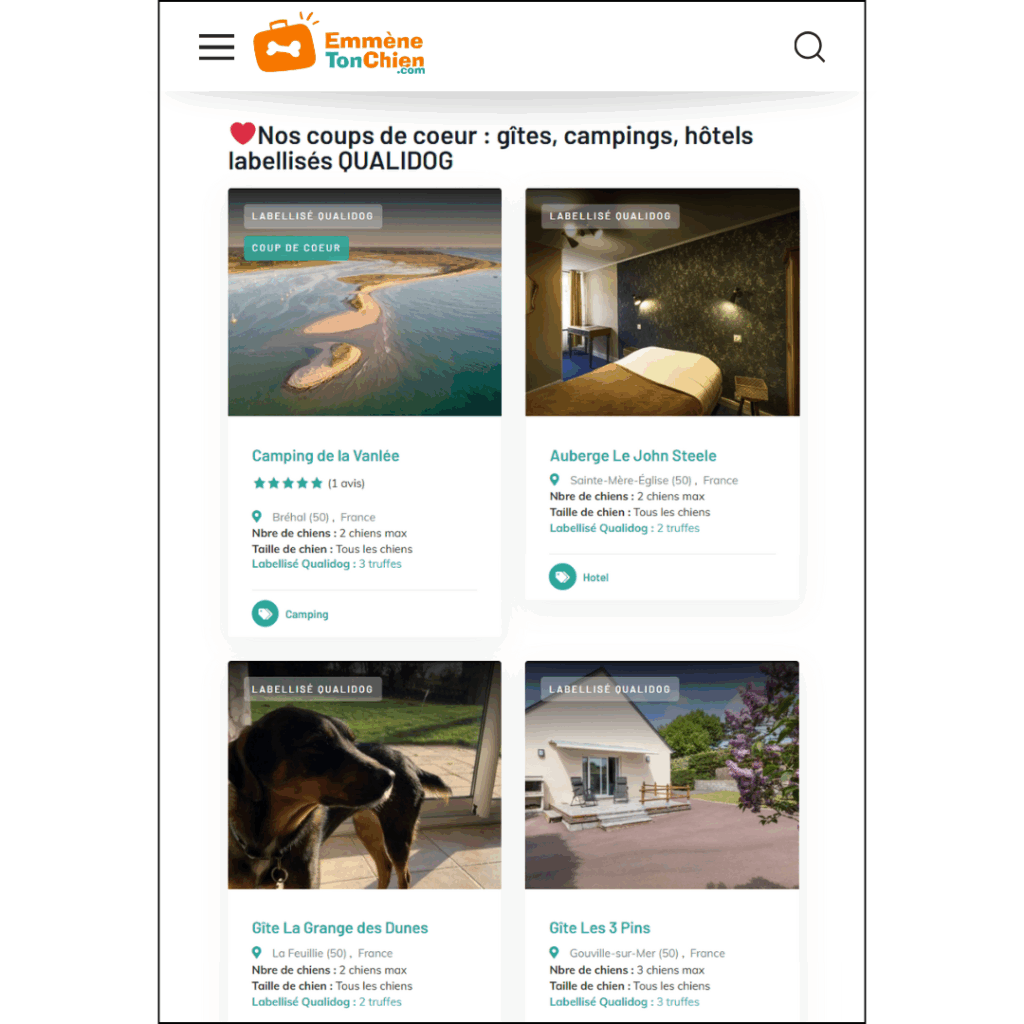This screenshot has width=1024, height=1024.
Task: Open the aerial beach photo of Camping de la Vanlée
Action: [364, 302]
